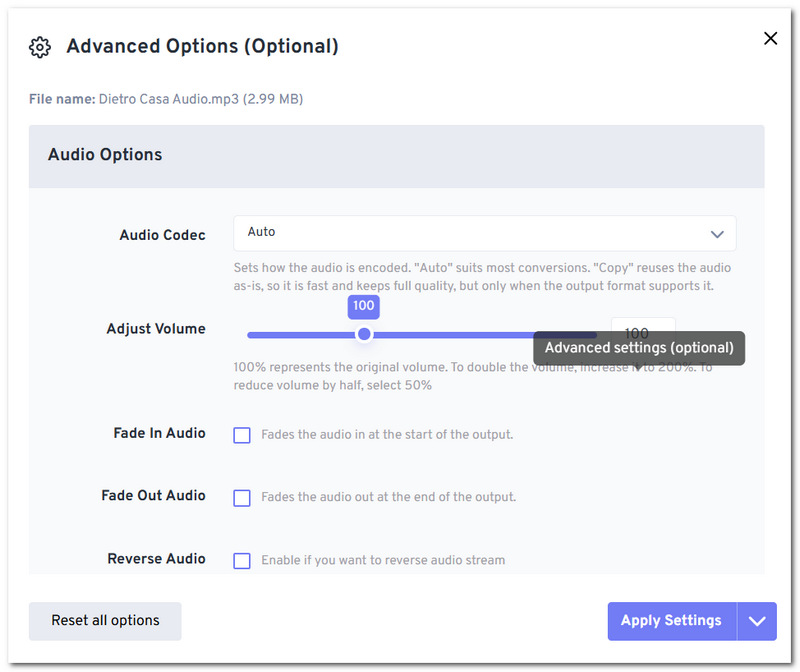
Task: Click the Audio Codec chevron arrow
Action: (717, 234)
